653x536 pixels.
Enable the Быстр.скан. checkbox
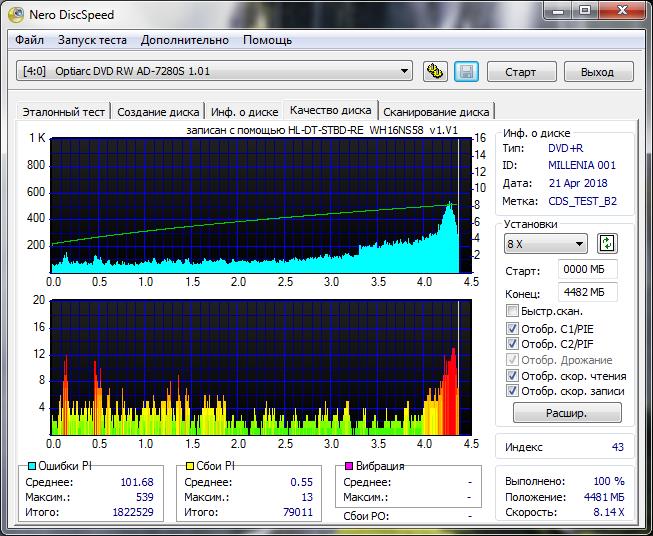point(513,312)
